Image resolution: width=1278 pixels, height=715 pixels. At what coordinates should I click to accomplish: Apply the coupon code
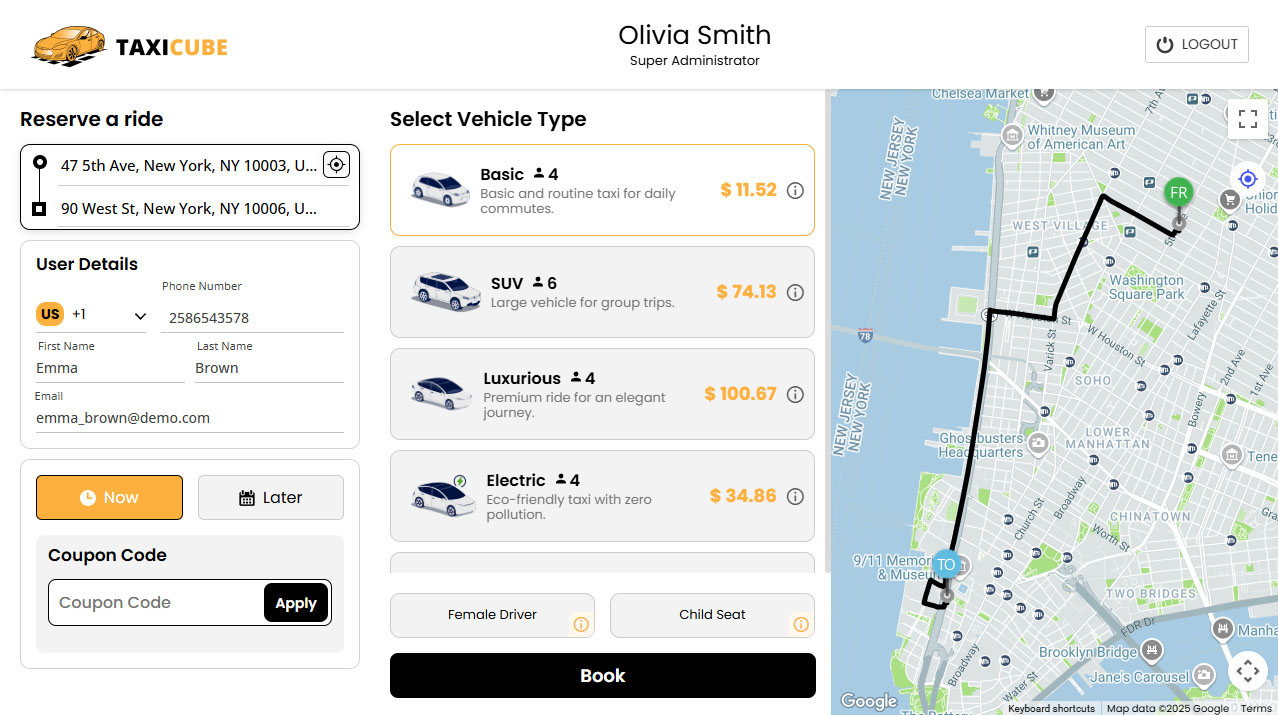coord(296,603)
